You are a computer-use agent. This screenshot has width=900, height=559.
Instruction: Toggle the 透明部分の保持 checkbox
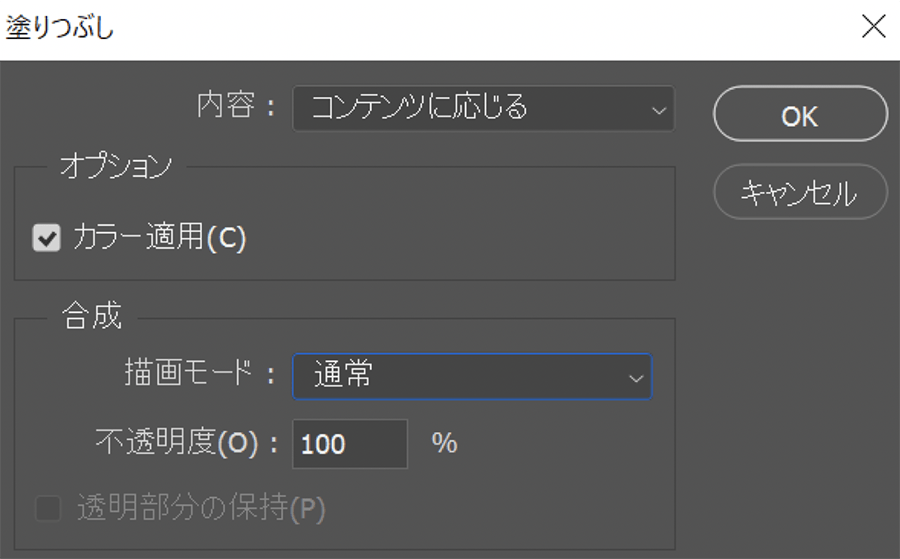click(47, 510)
